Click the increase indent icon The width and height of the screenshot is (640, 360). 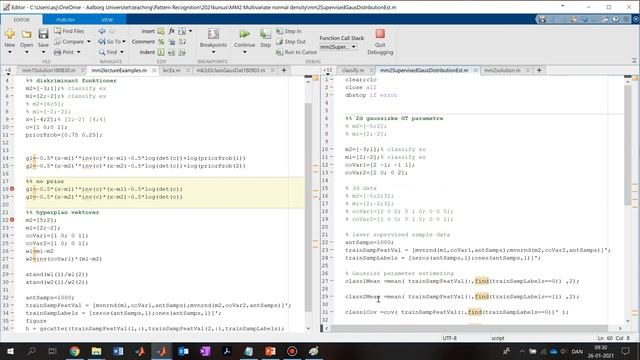tap(172, 52)
